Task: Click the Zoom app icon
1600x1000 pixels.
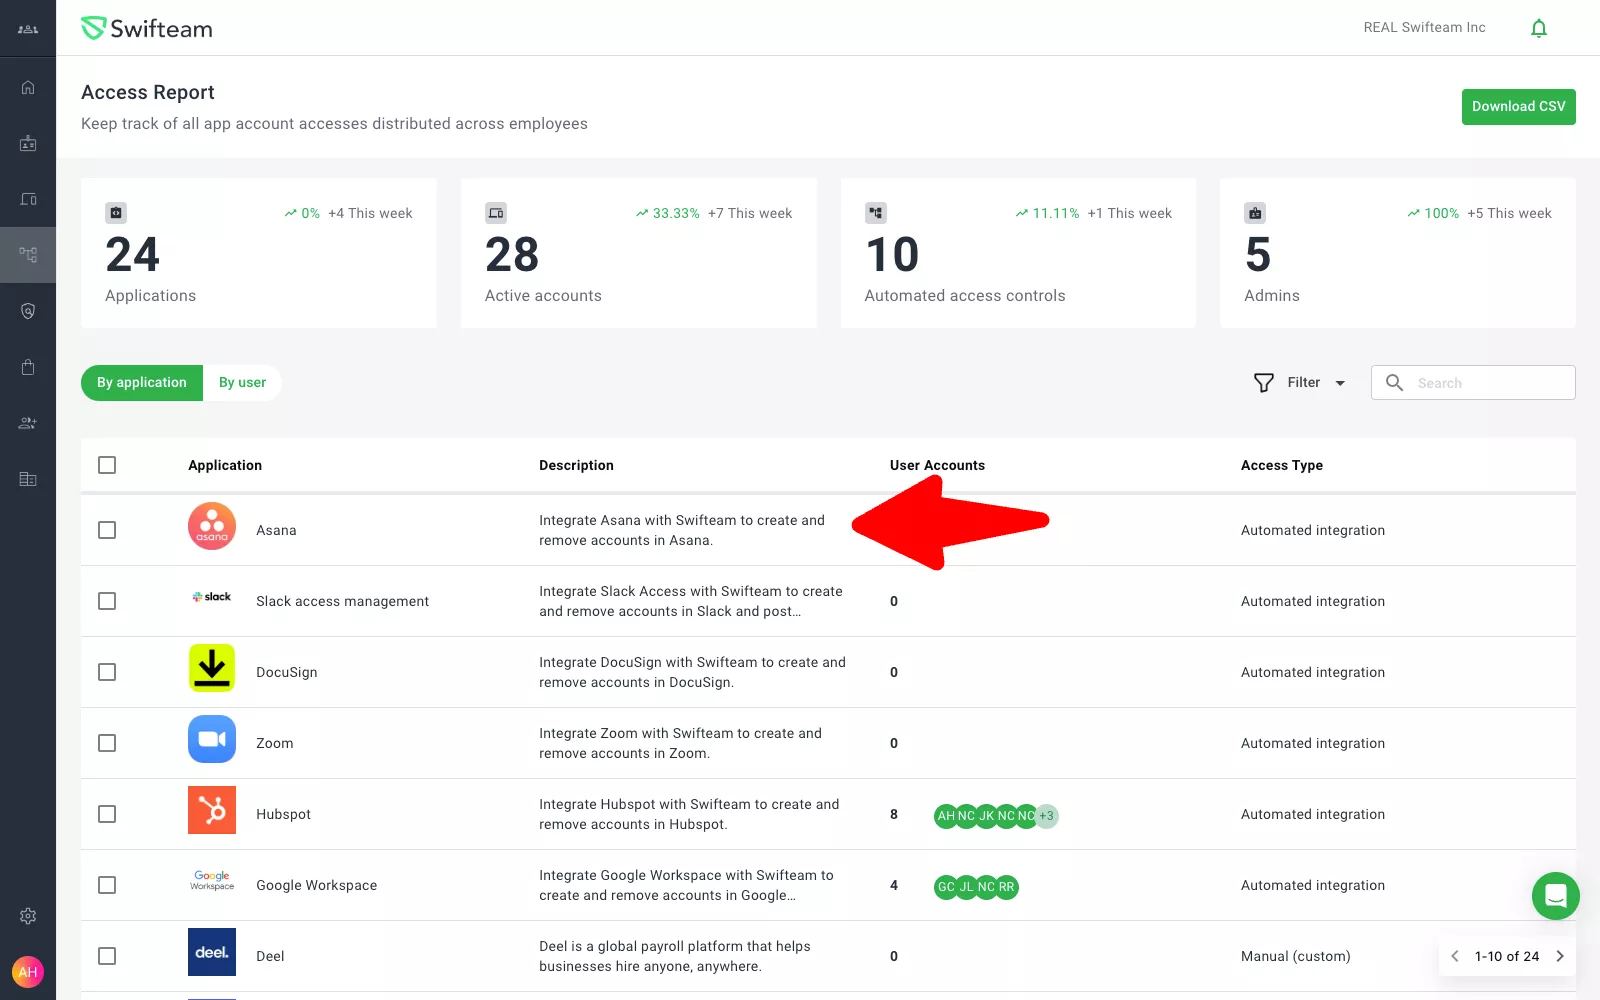Action: pyautogui.click(x=212, y=739)
